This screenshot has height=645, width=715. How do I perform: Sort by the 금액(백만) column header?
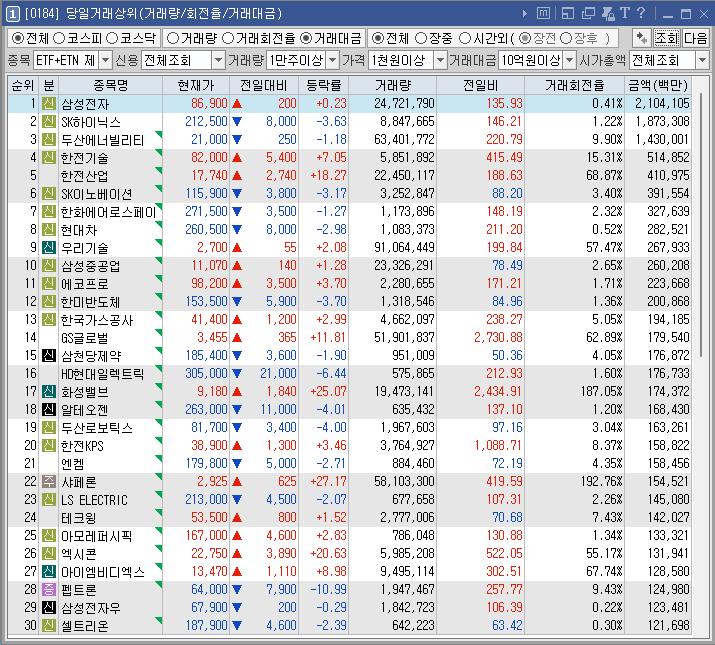(x=658, y=85)
